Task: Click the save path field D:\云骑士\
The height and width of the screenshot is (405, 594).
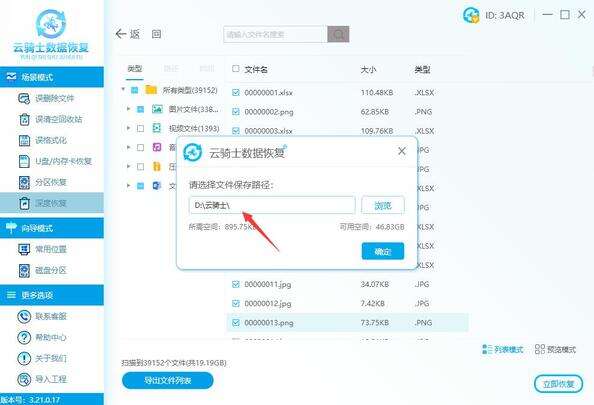Action: [x=272, y=205]
